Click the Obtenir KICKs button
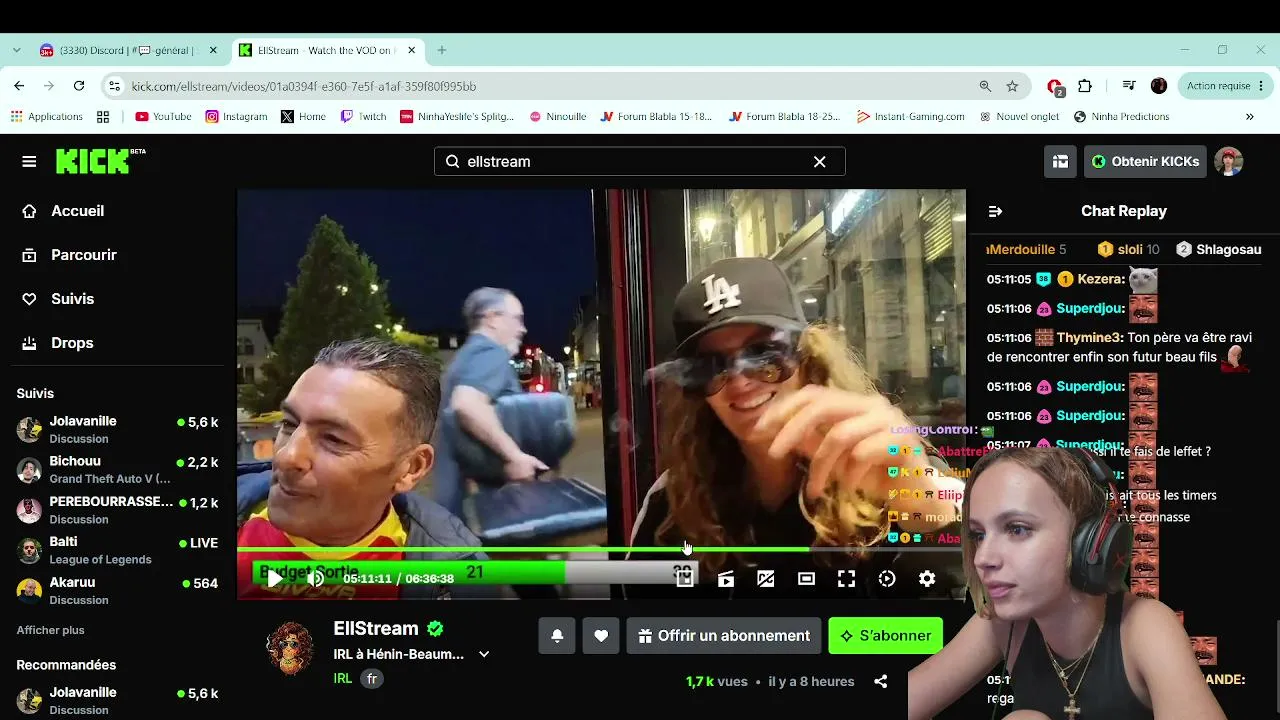1280x720 pixels. (1144, 161)
